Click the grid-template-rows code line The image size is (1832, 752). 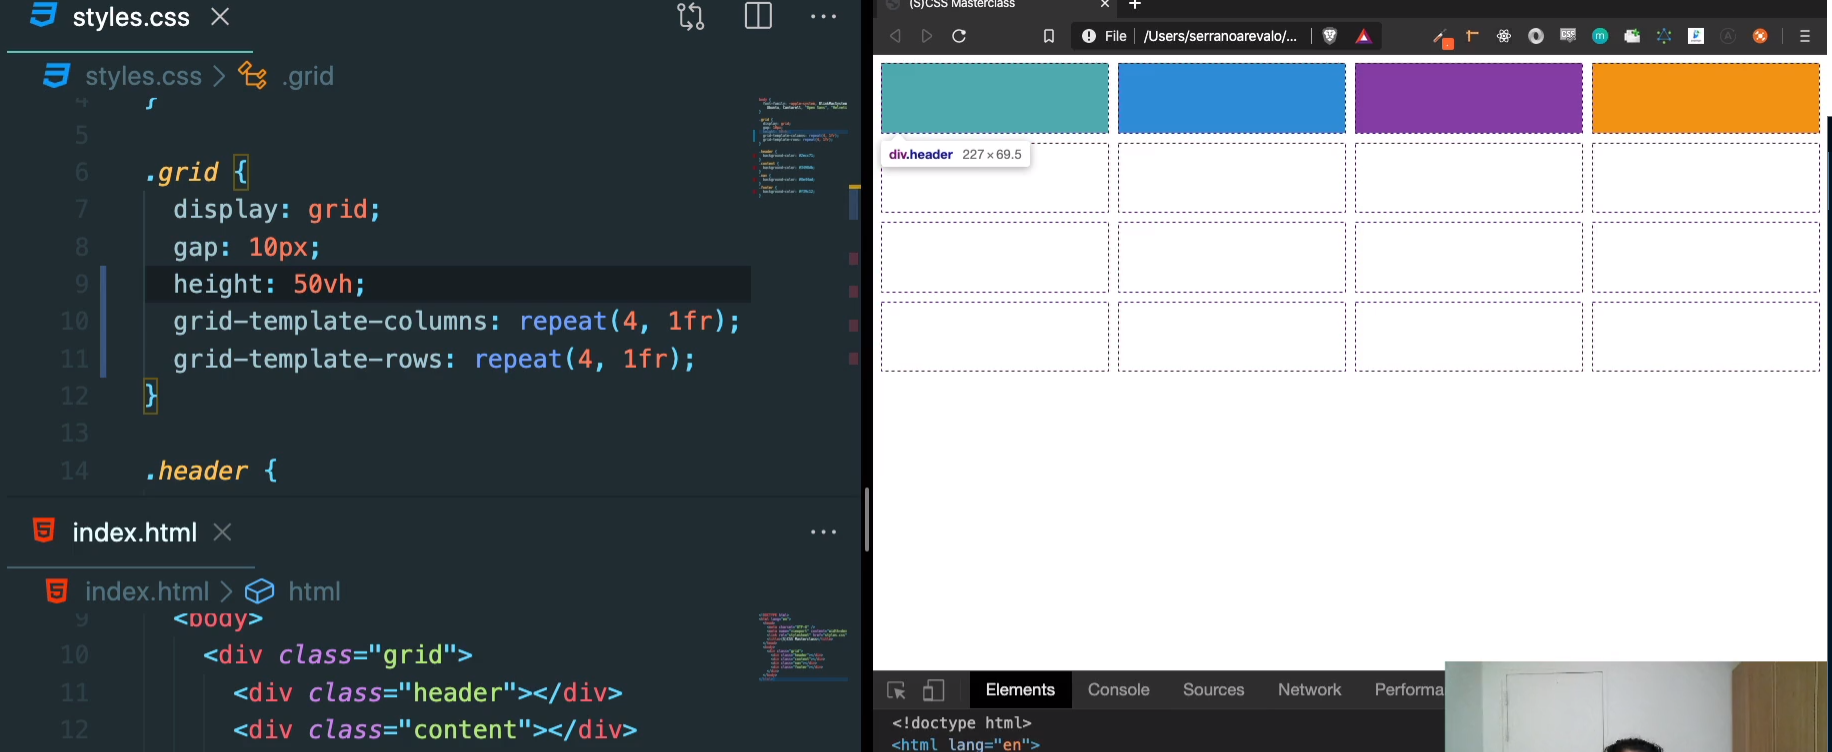coord(434,359)
